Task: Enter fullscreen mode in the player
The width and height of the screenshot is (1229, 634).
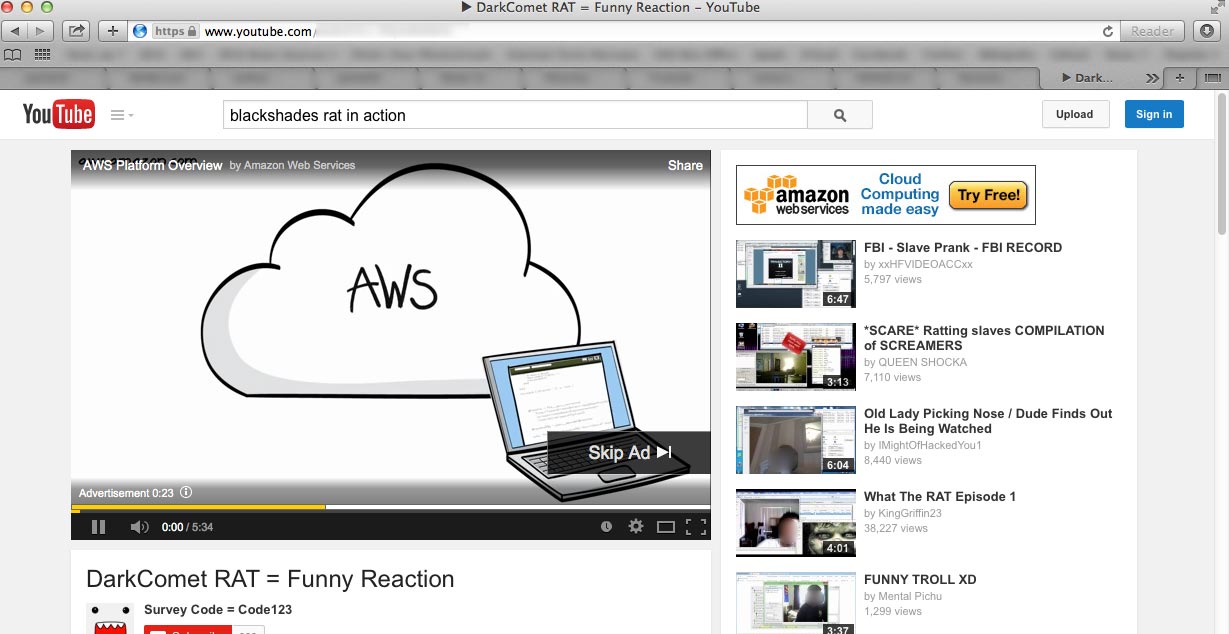Action: point(696,527)
